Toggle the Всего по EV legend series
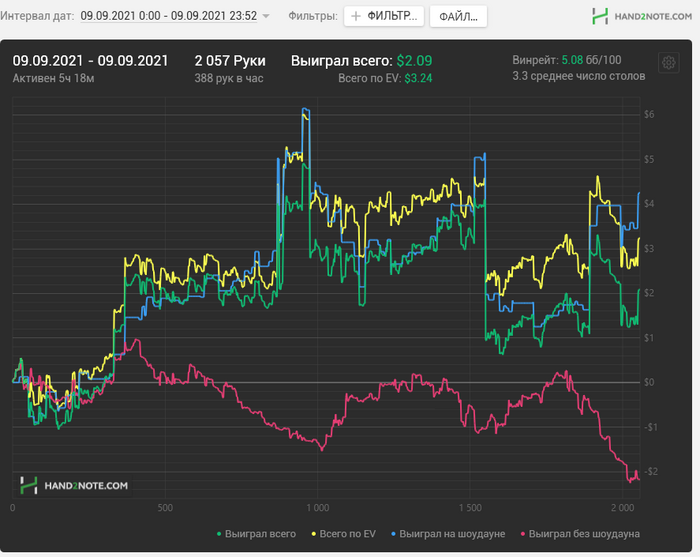 pyautogui.click(x=343, y=534)
